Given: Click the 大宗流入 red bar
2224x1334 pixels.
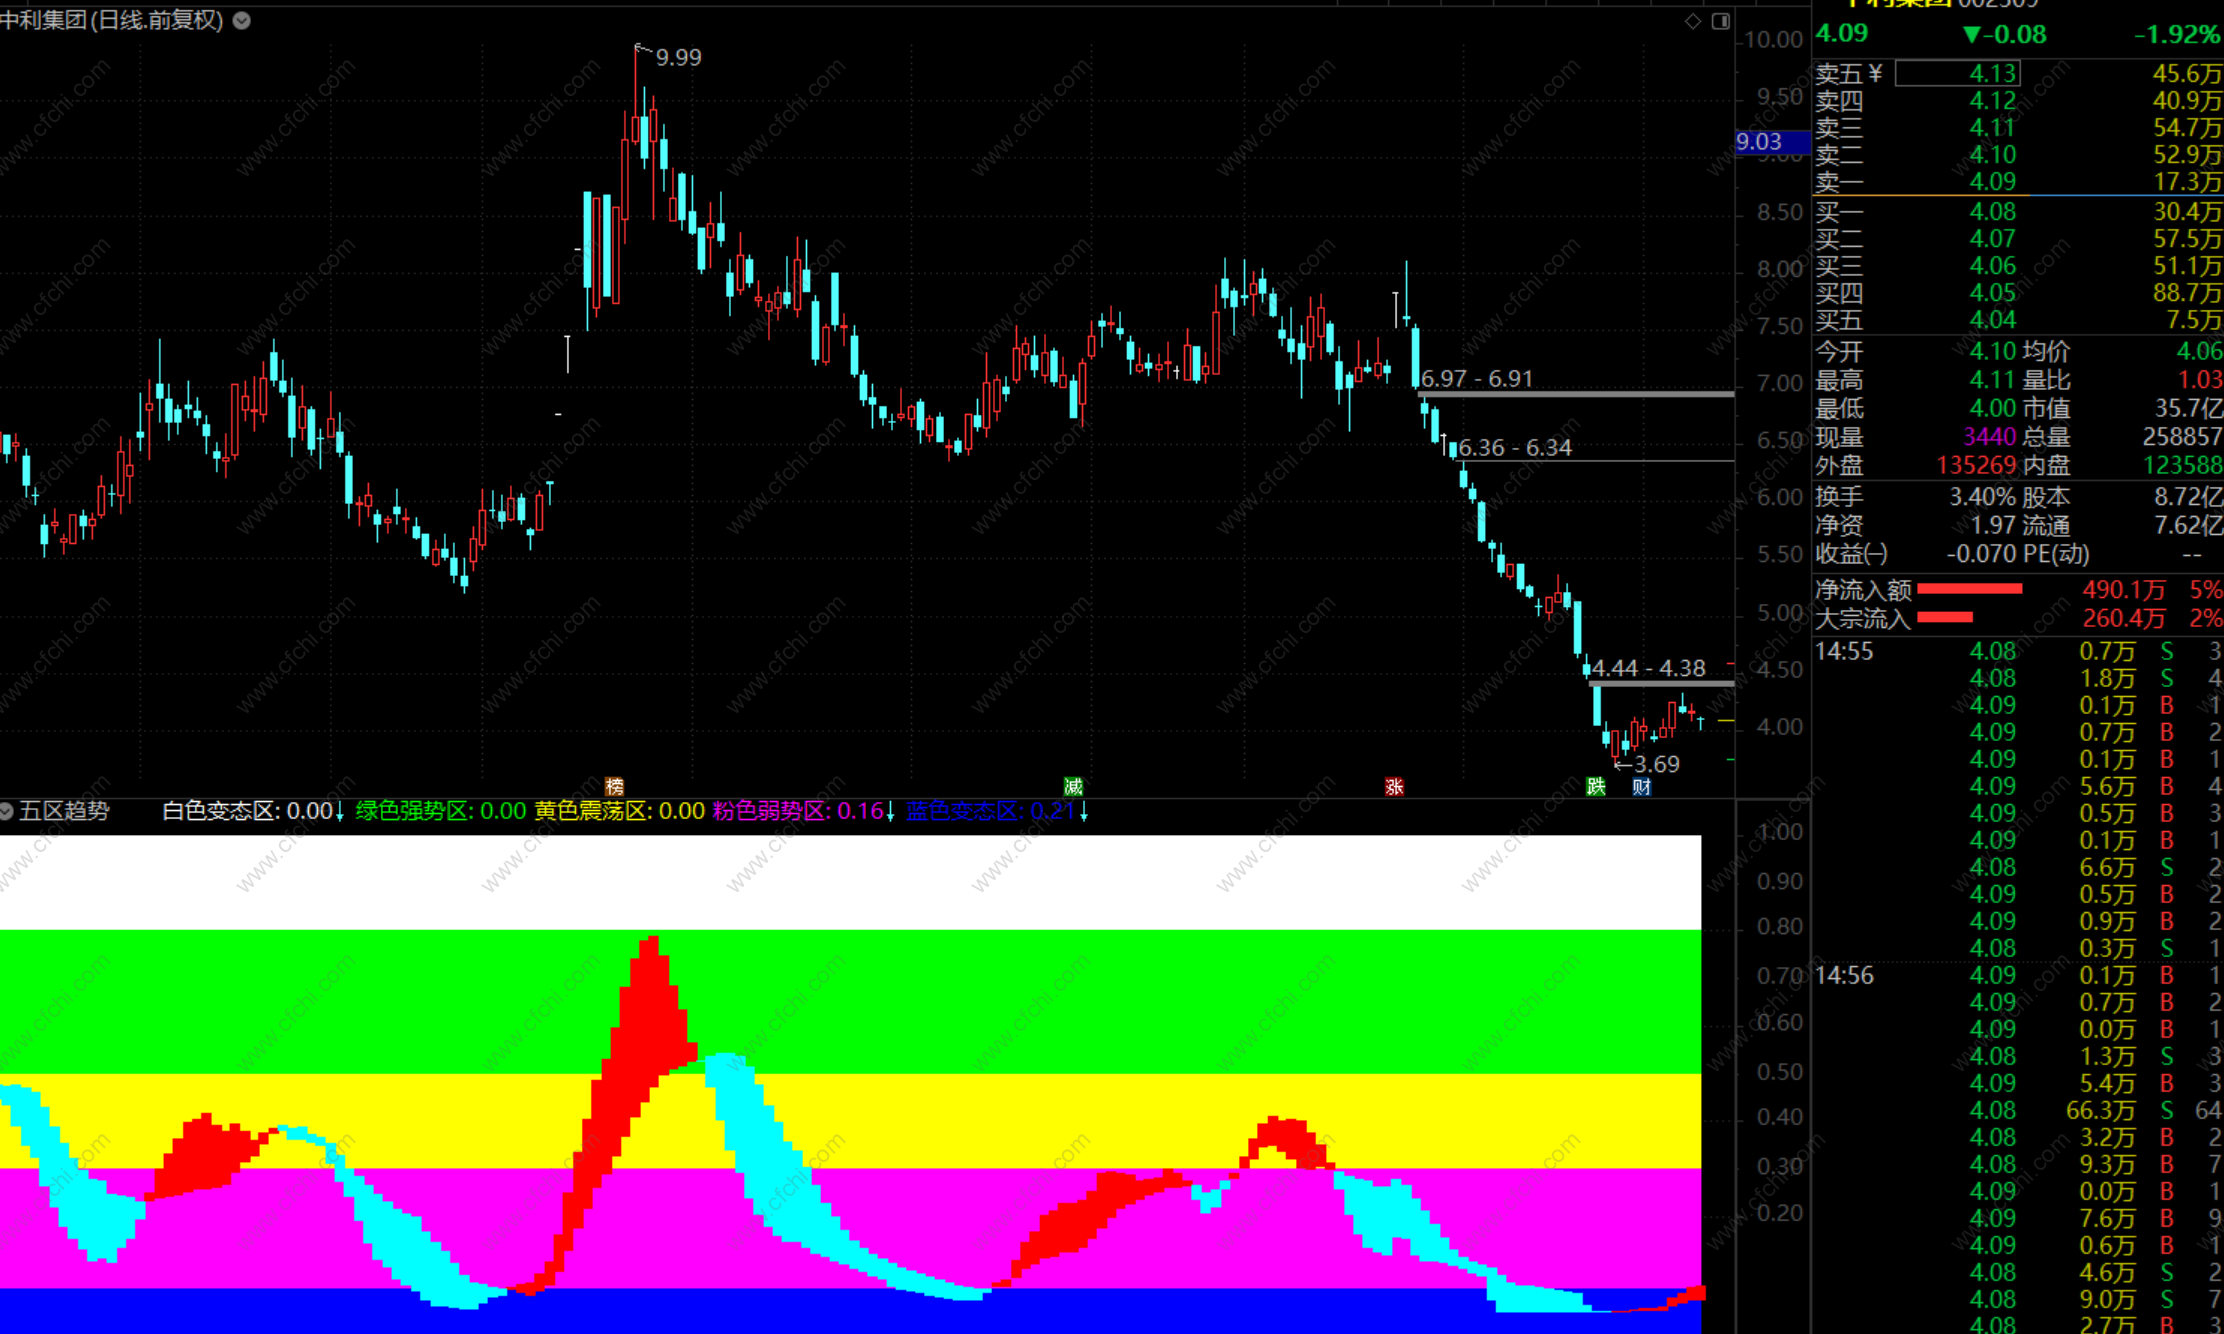Looking at the screenshot, I should point(1944,618).
